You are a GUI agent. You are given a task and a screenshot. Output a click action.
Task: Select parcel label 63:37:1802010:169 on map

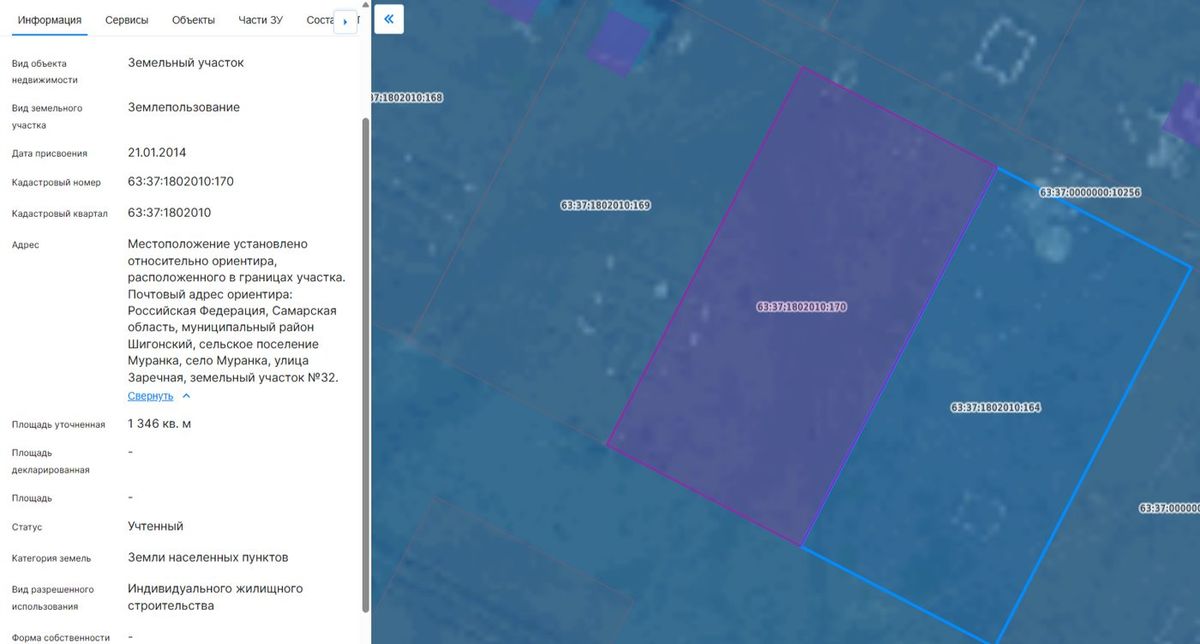click(x=606, y=205)
